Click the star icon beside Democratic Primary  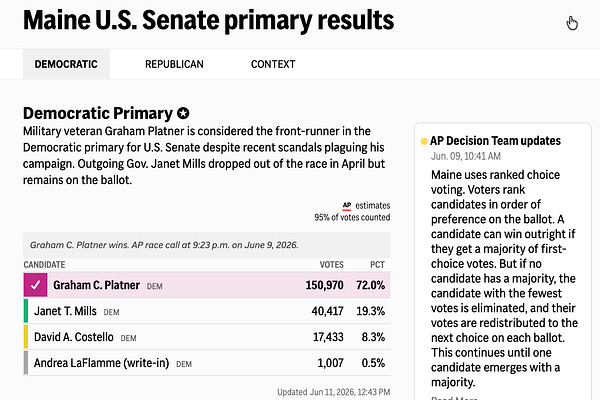point(183,113)
